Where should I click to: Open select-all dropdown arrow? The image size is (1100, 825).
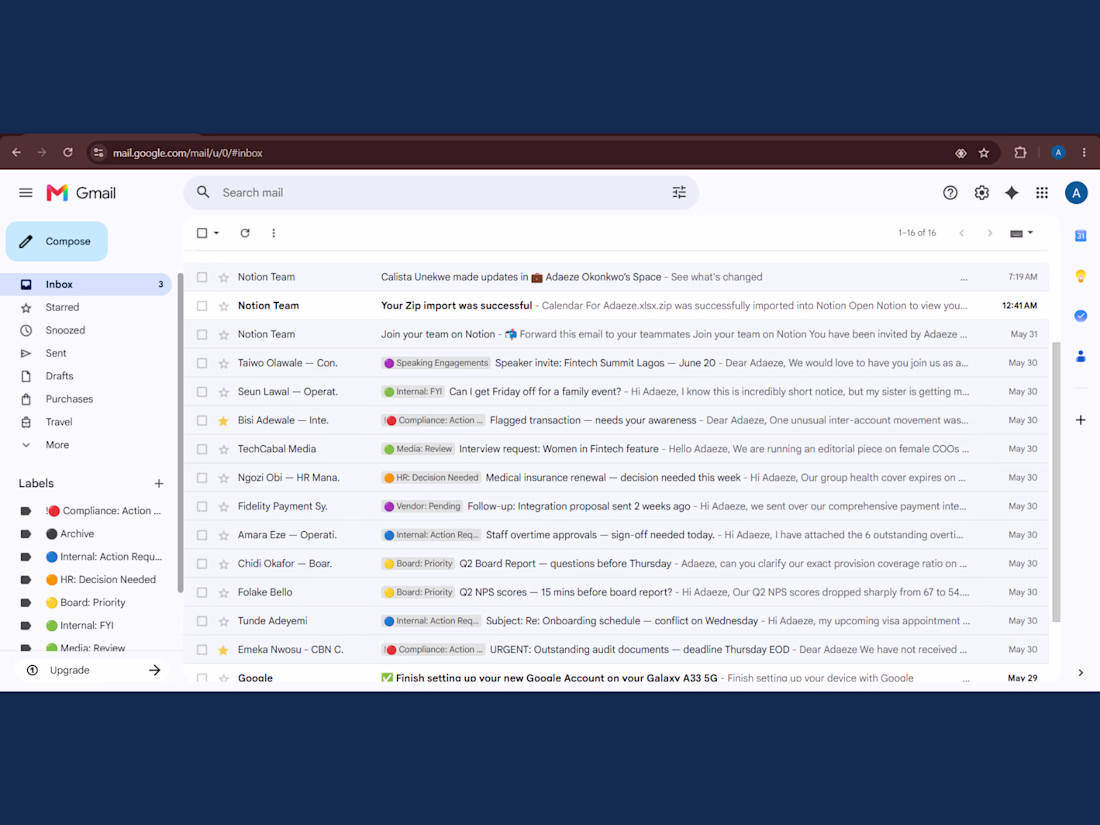tap(217, 233)
